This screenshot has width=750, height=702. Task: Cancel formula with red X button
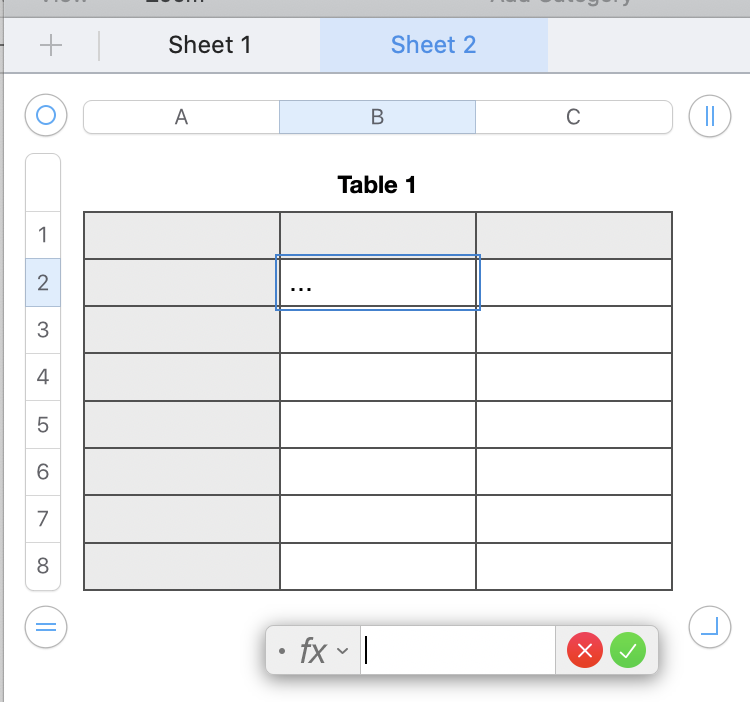(585, 651)
